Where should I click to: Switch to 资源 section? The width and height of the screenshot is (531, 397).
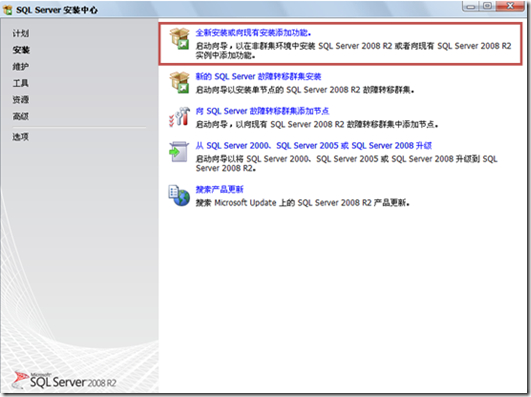coord(21,100)
